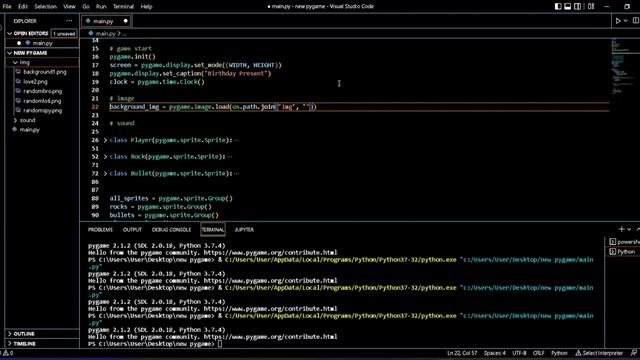The image size is (640, 360).
Task: Toggle primary side bar layout icon
Action: [x=558, y=7]
